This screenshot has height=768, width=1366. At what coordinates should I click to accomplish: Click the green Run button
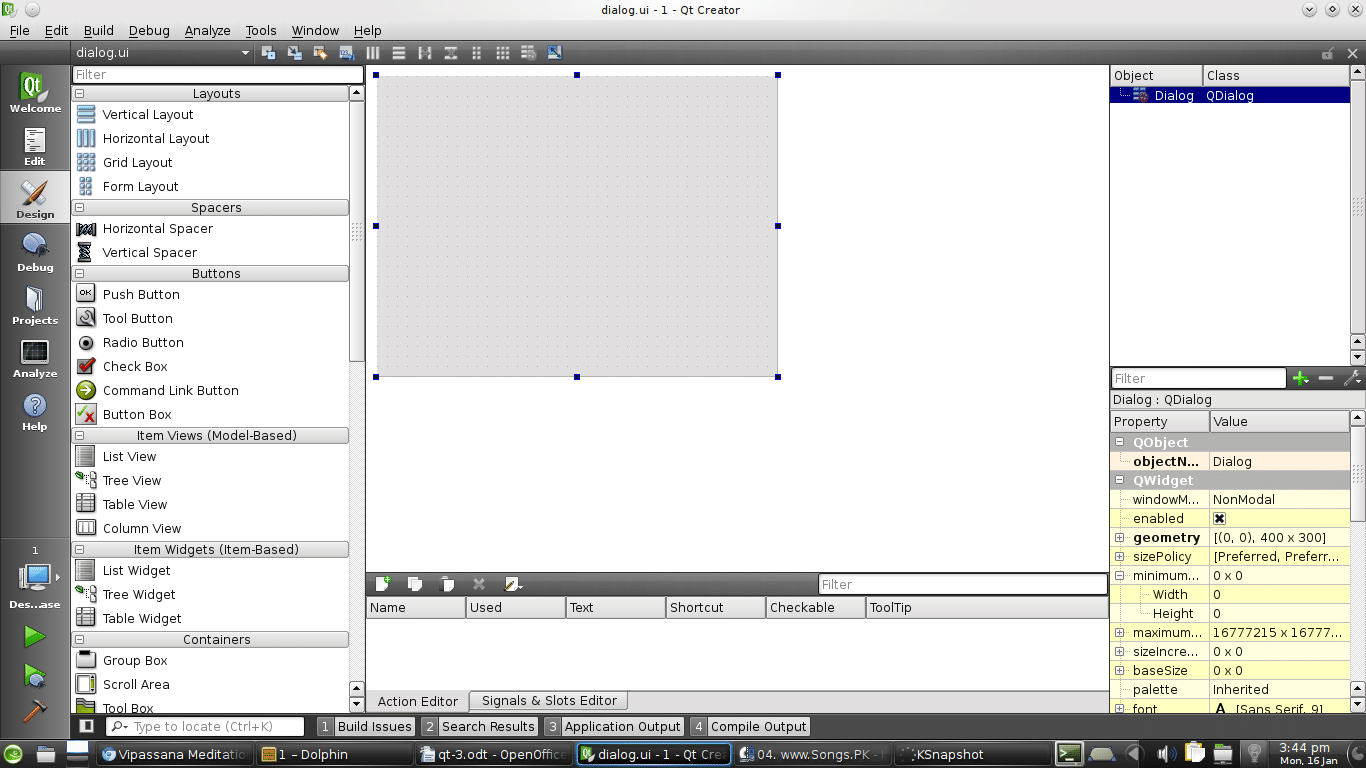tap(35, 636)
